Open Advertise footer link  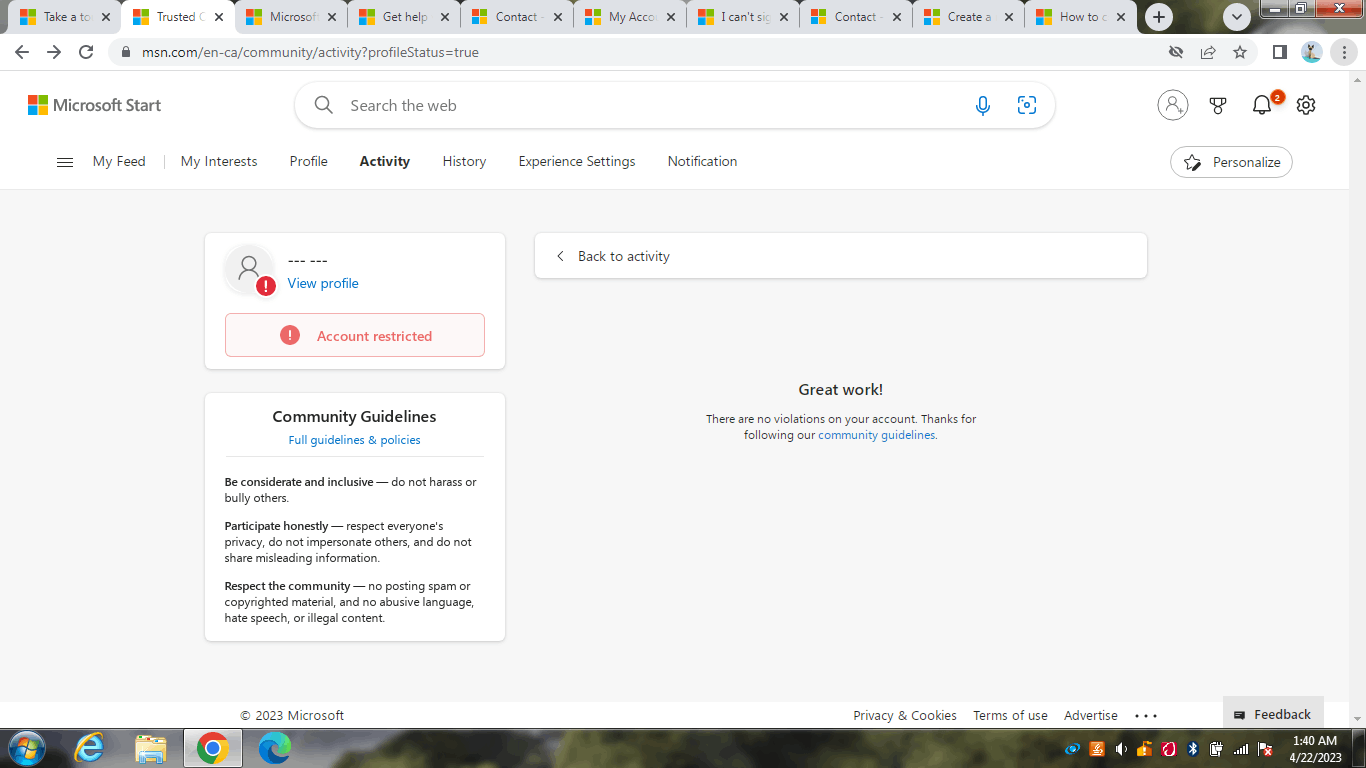[1091, 716]
